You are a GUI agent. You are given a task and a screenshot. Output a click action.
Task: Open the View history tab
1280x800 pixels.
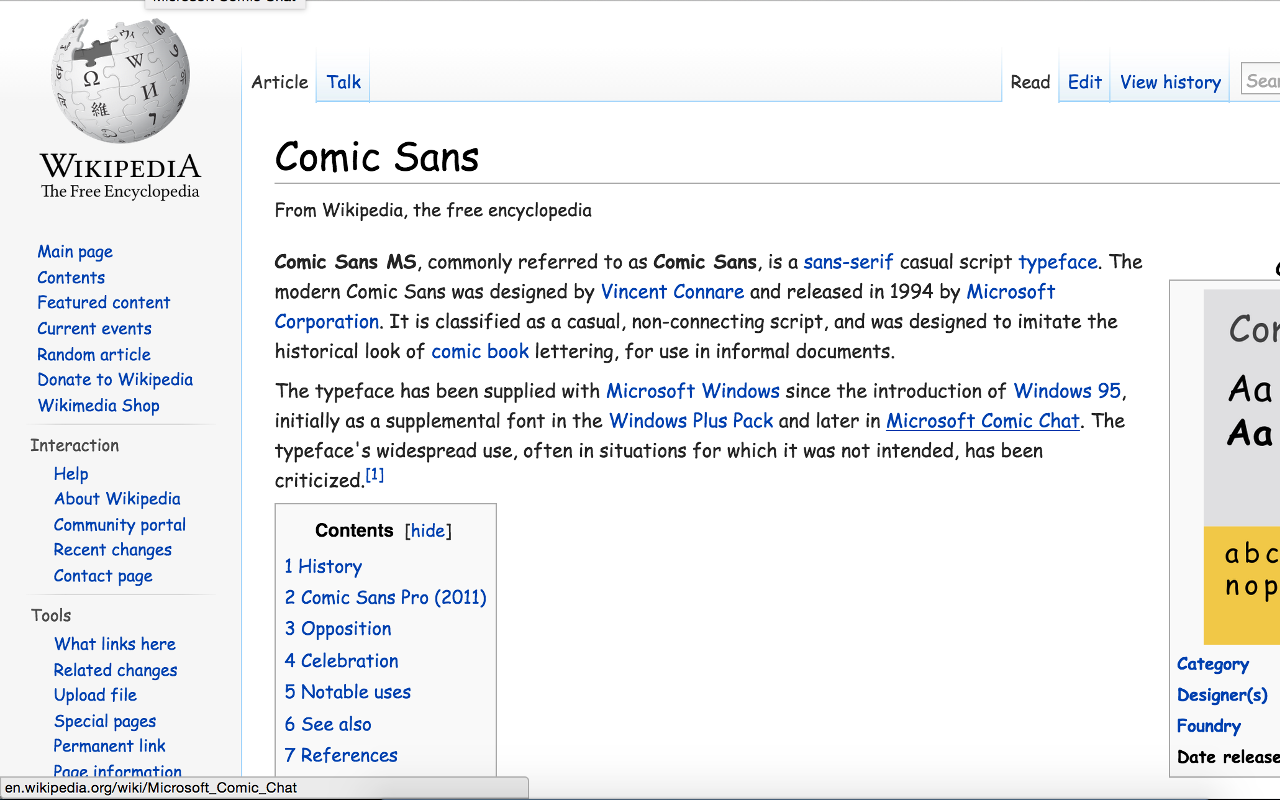pos(1170,82)
